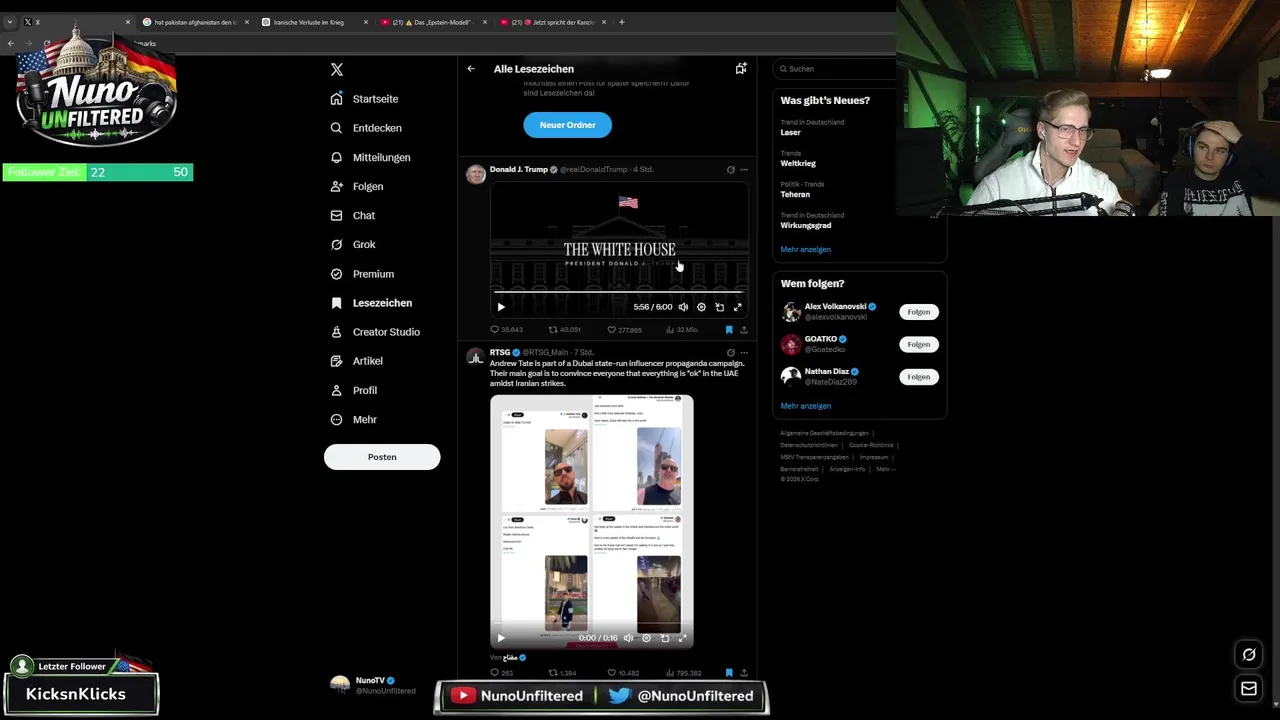1280x720 pixels.
Task: Go back using Lesezeichen back arrow
Action: click(471, 69)
